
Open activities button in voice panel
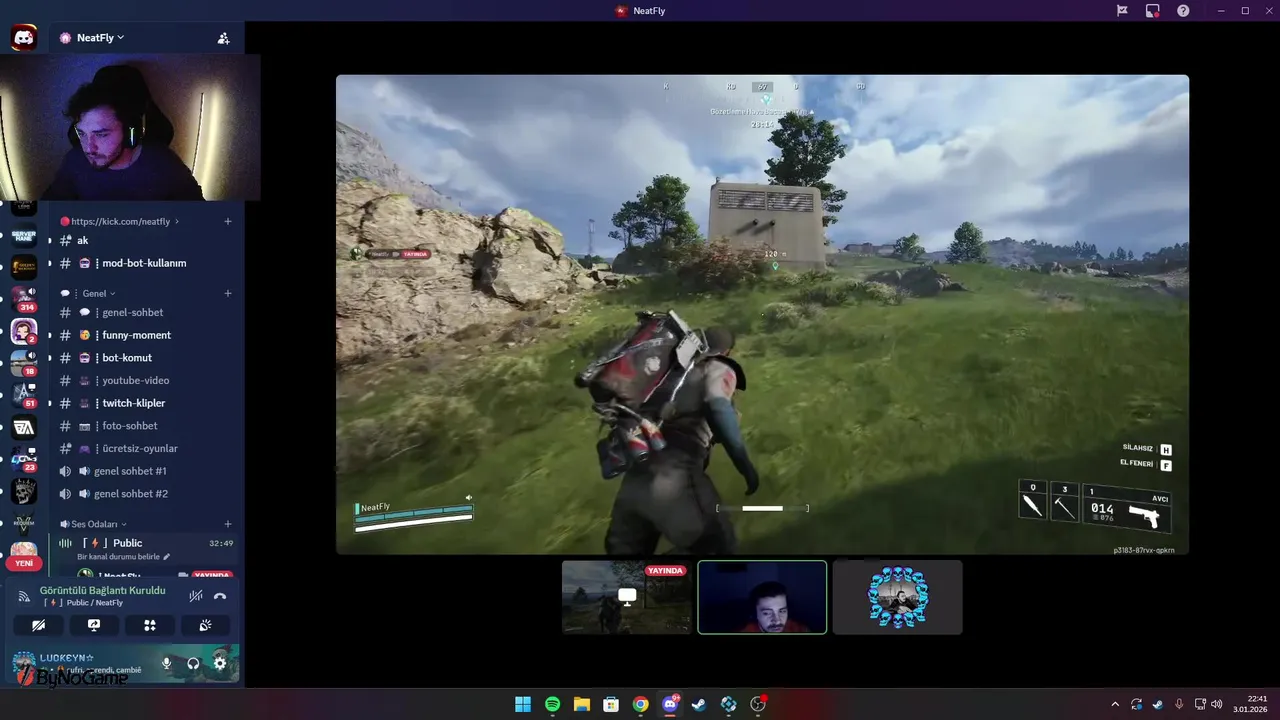point(149,625)
